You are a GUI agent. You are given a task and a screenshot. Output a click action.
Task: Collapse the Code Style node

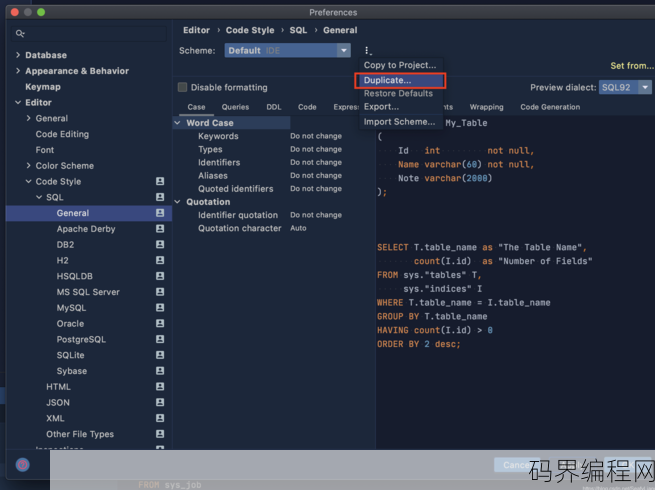coord(28,181)
